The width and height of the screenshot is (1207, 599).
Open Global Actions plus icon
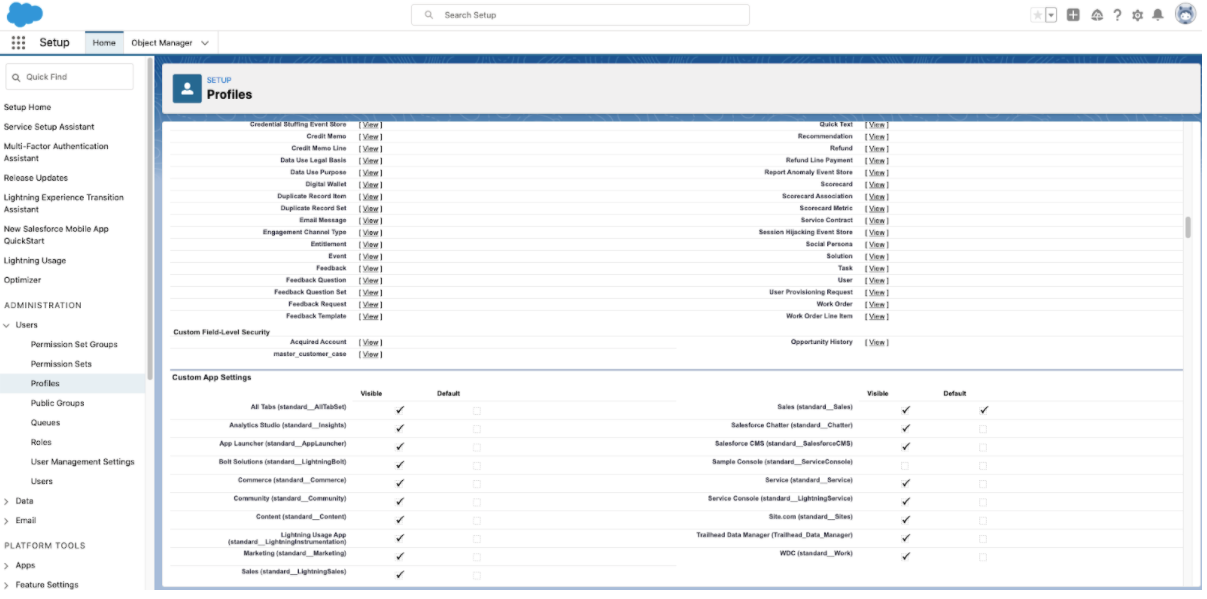1073,15
